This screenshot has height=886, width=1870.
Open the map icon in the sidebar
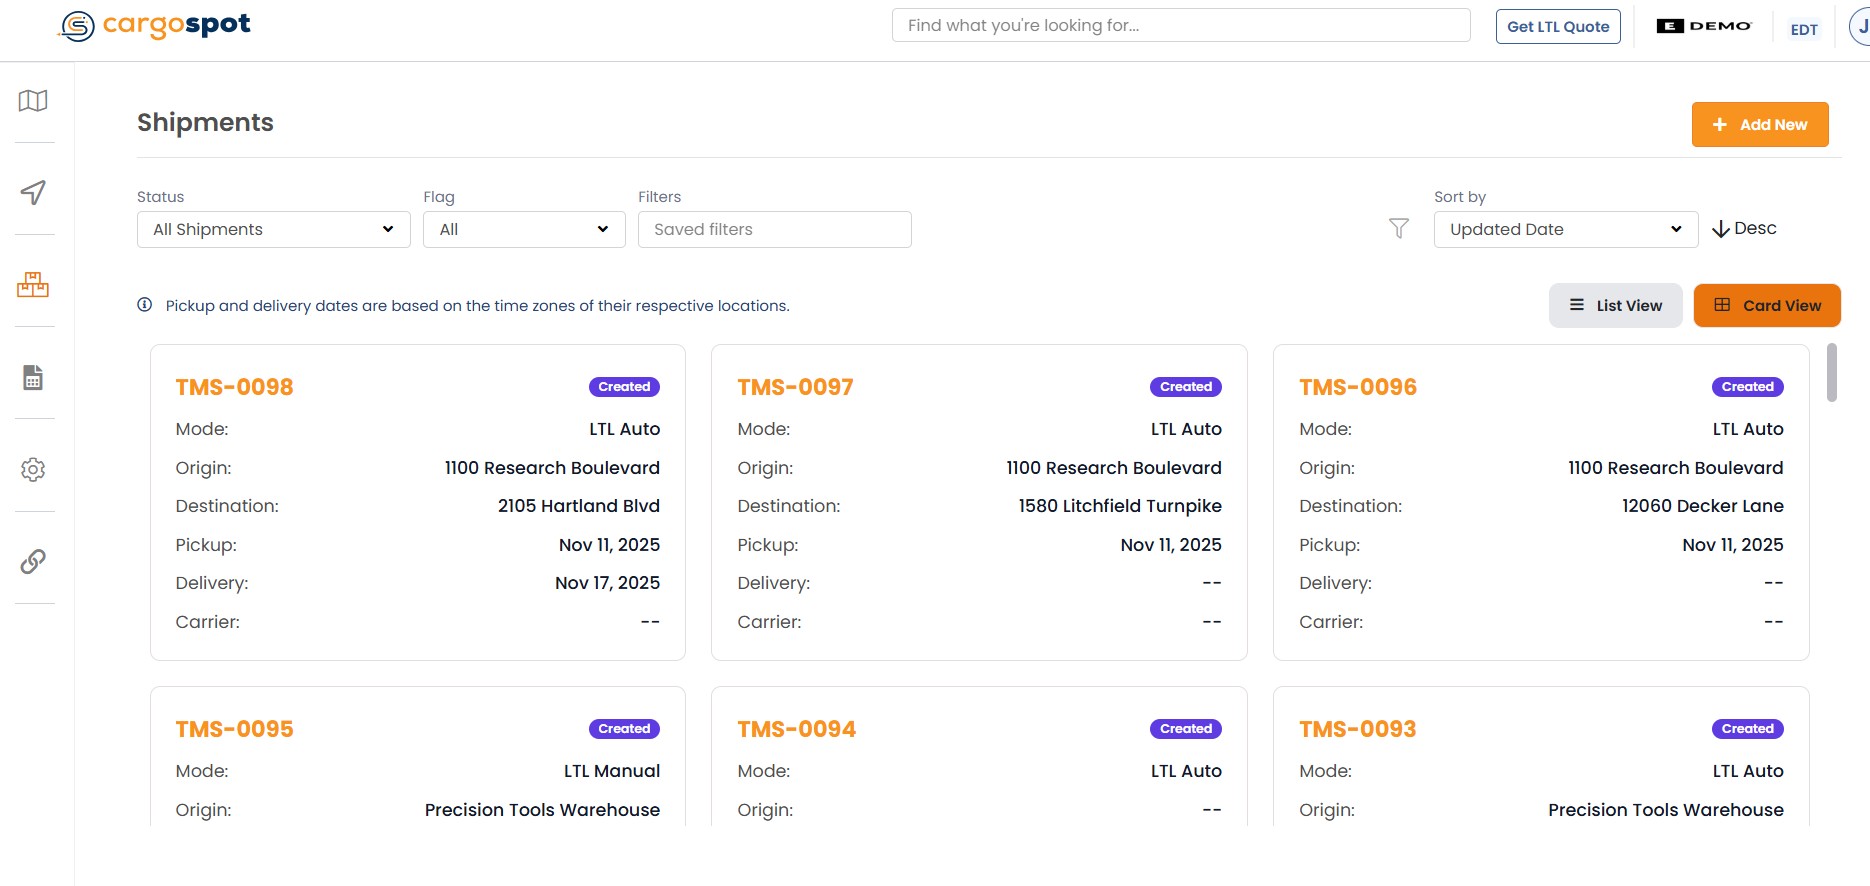pos(33,101)
